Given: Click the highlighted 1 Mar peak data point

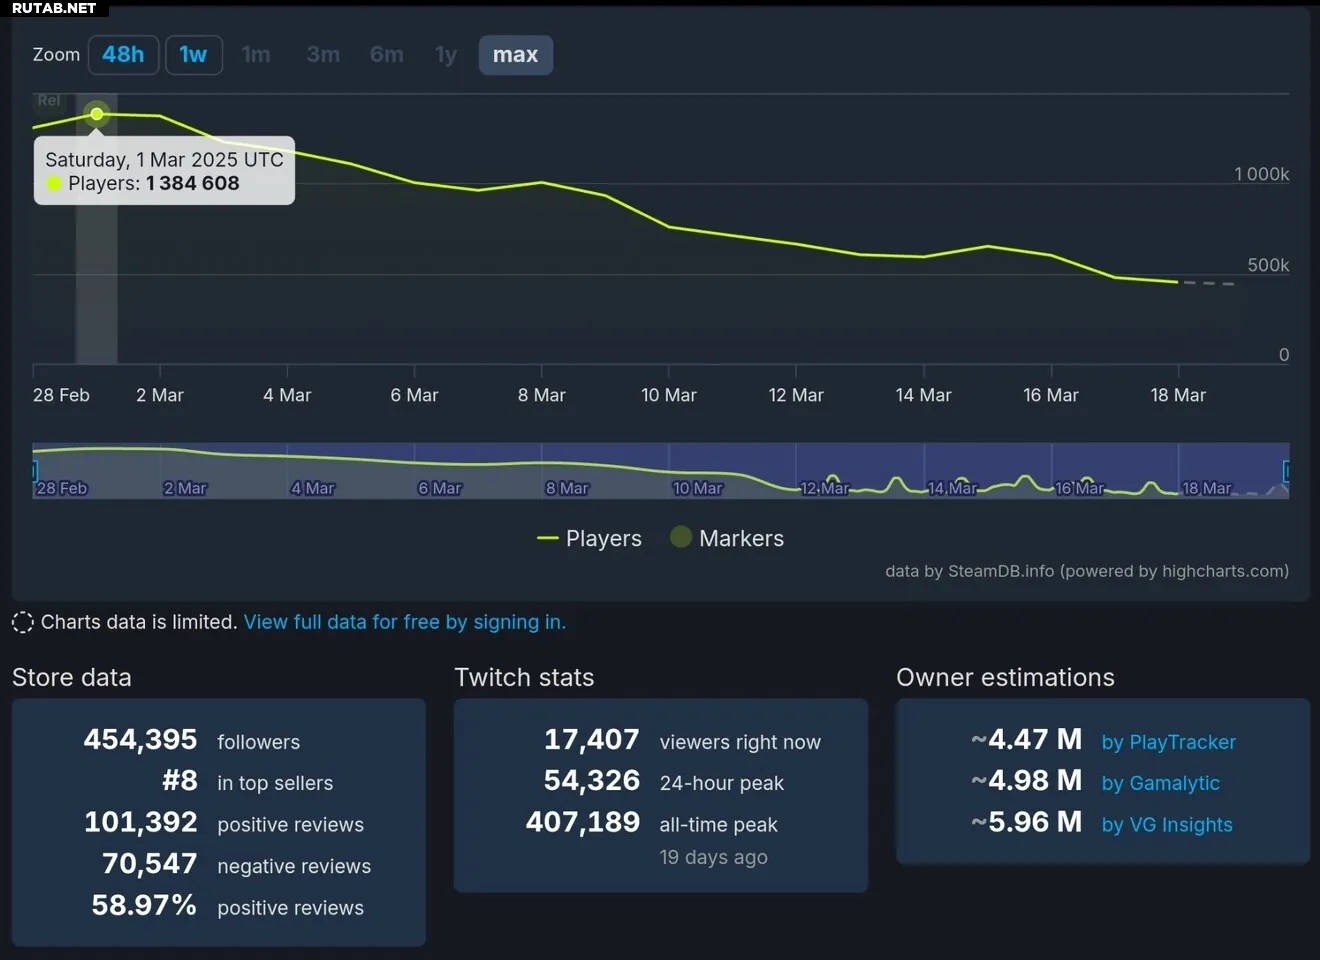Looking at the screenshot, I should click(x=97, y=114).
